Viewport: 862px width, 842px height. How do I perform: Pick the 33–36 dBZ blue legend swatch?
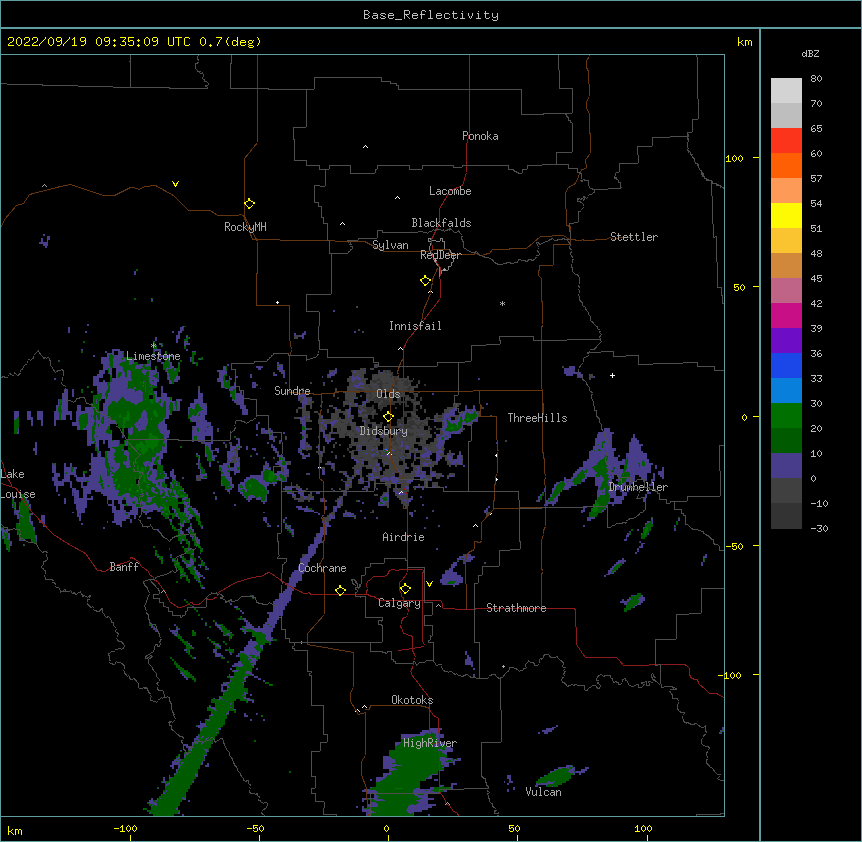pyautogui.click(x=786, y=365)
